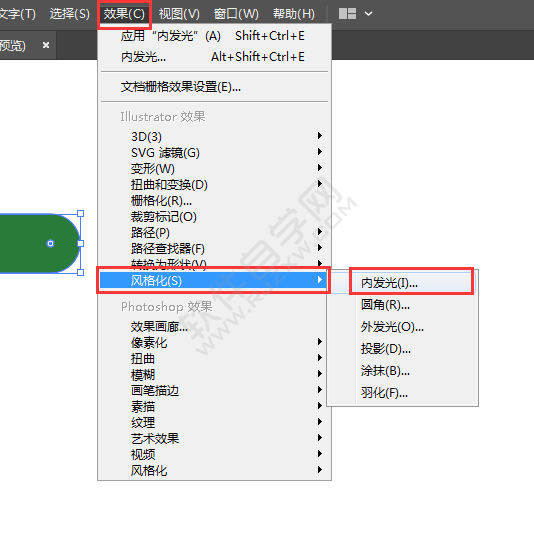Expand Photoshop 风格化 submenu at bottom
Viewport: 534px width, 533px height.
(x=215, y=470)
